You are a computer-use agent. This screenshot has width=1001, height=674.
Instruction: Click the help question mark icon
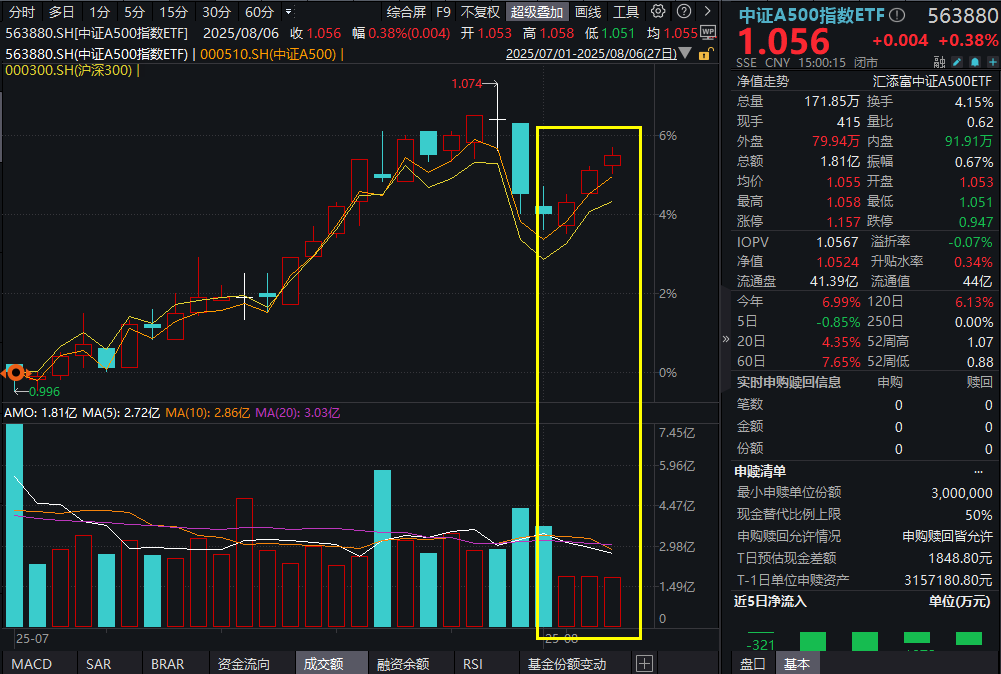[684, 11]
